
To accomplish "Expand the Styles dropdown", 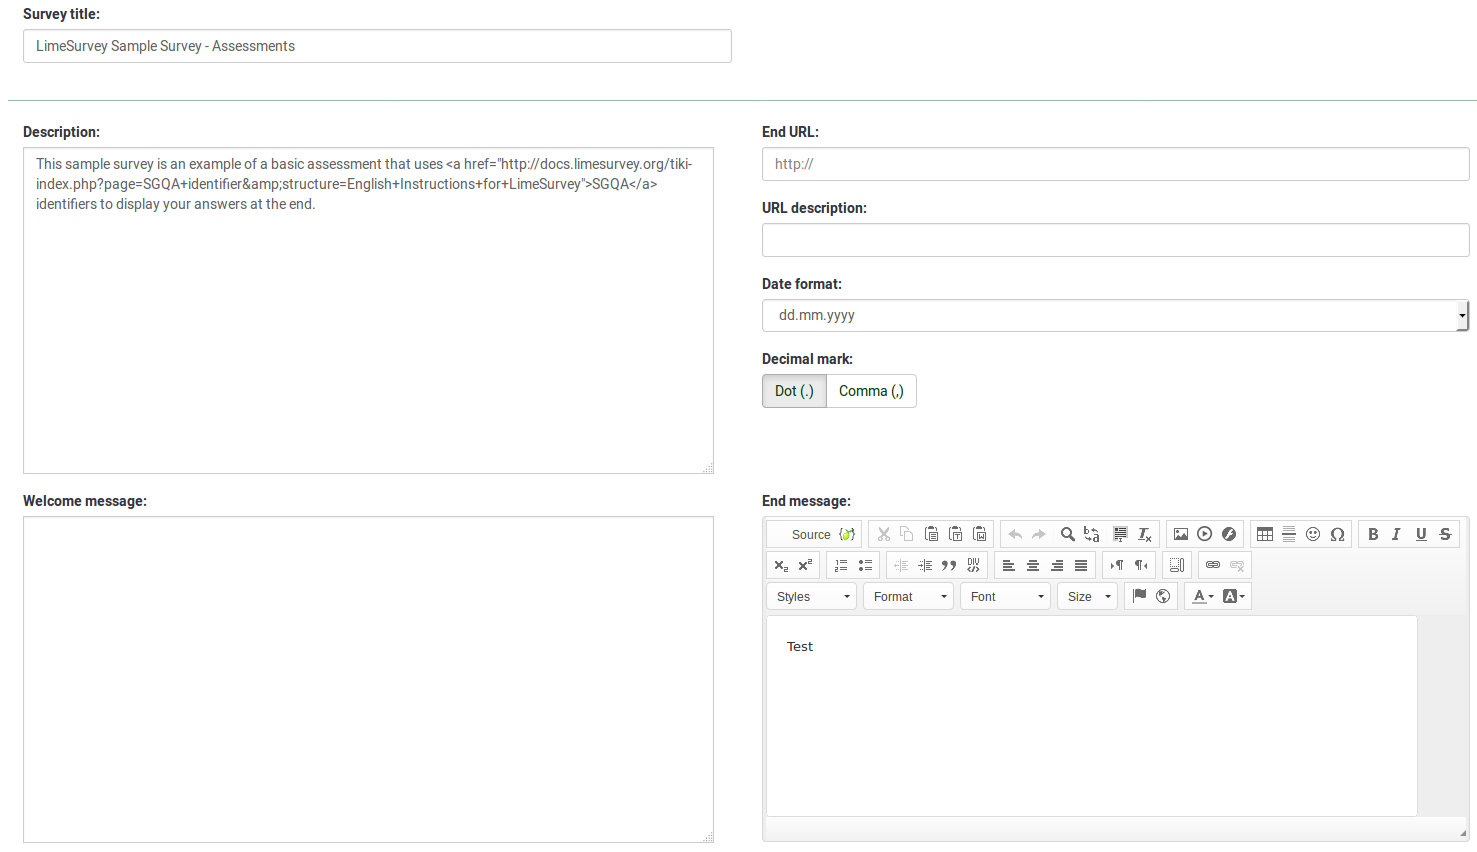I will coord(813,596).
